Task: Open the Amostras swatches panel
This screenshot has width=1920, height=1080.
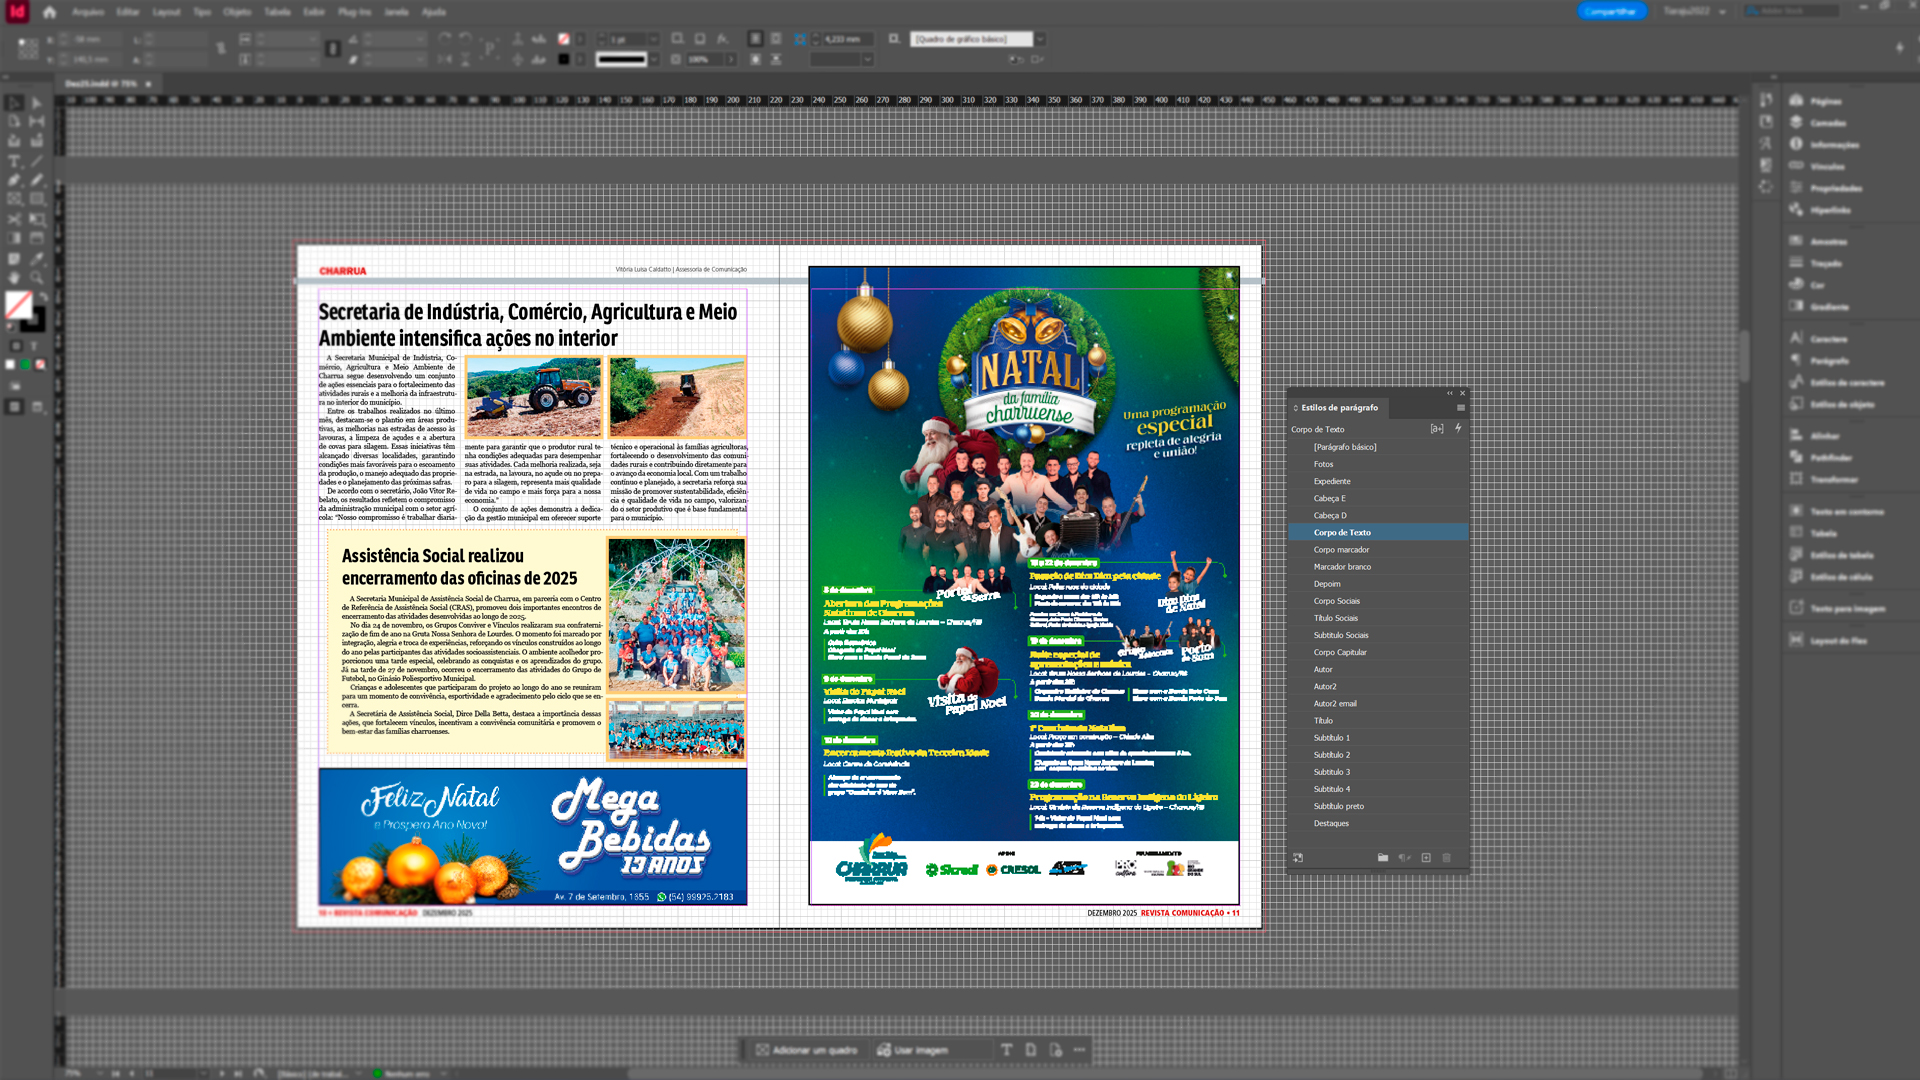Action: point(1827,242)
